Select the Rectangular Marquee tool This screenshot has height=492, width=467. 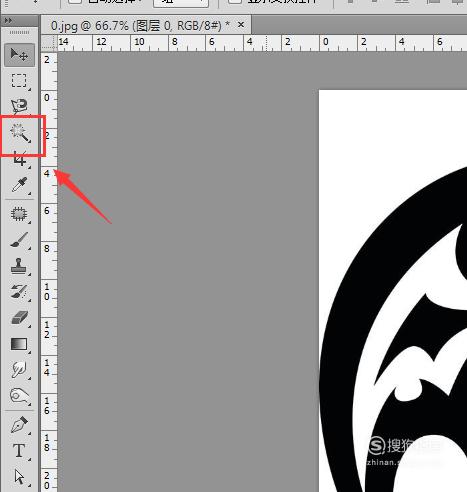pyautogui.click(x=19, y=81)
